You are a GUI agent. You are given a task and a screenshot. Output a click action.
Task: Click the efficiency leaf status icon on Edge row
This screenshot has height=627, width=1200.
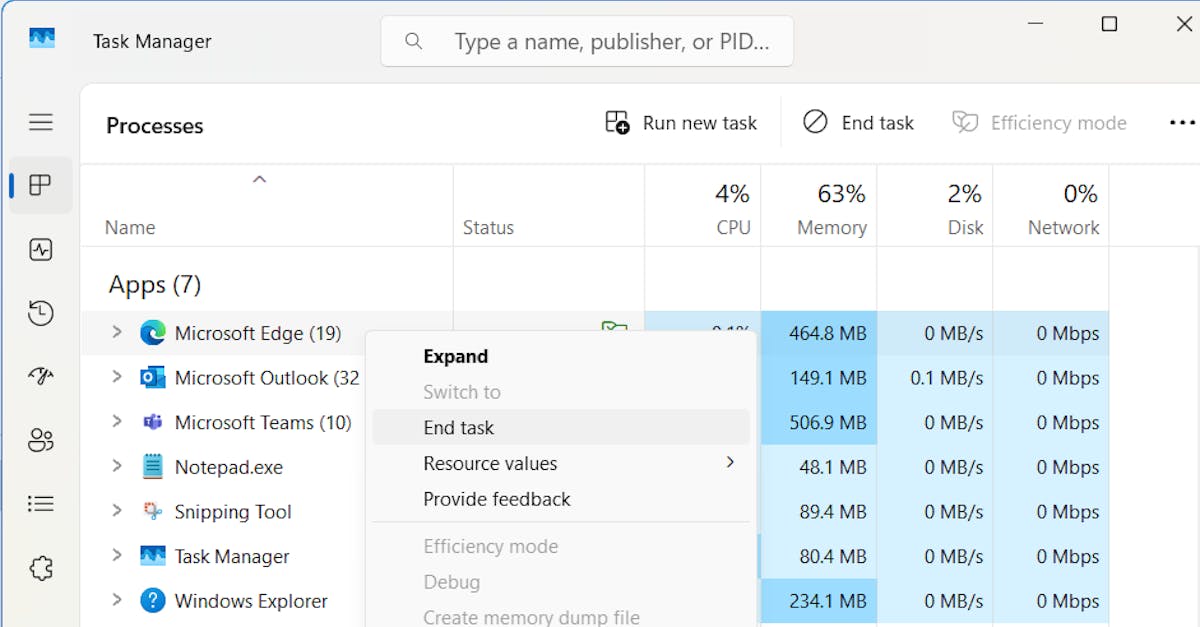[613, 326]
